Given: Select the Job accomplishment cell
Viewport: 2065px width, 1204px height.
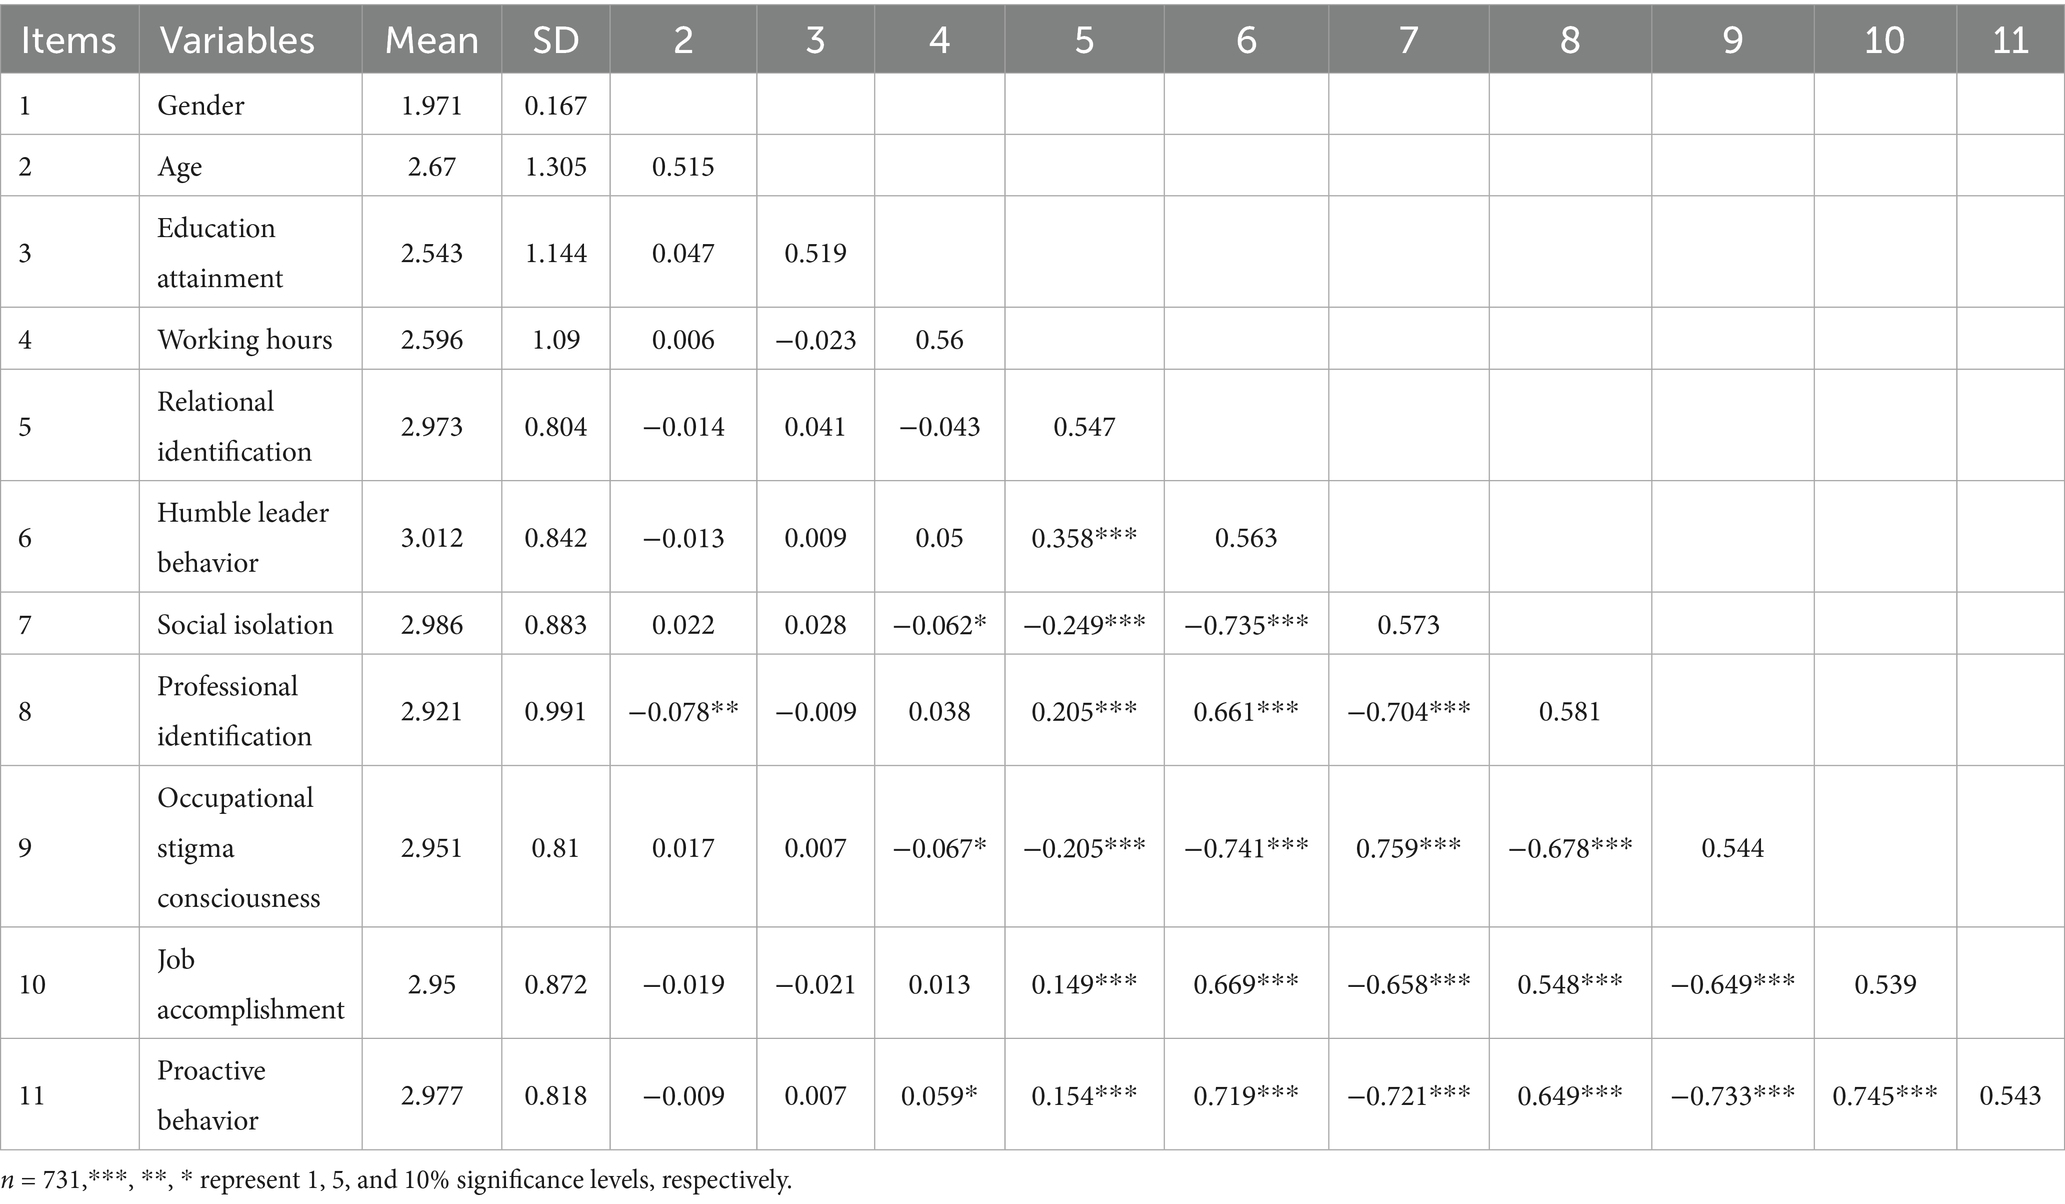Looking at the screenshot, I should tap(250, 984).
